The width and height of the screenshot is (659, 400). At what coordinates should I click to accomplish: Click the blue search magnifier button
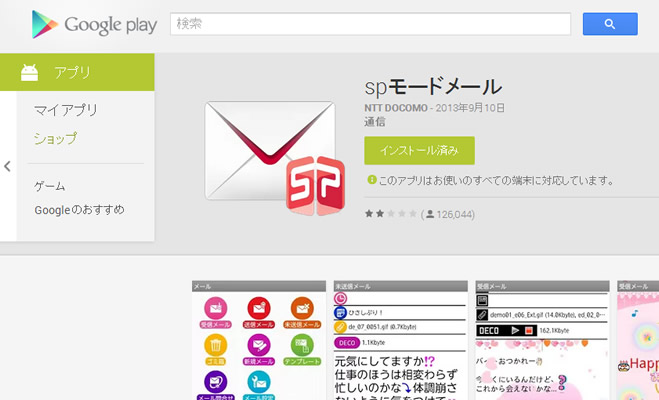[610, 24]
